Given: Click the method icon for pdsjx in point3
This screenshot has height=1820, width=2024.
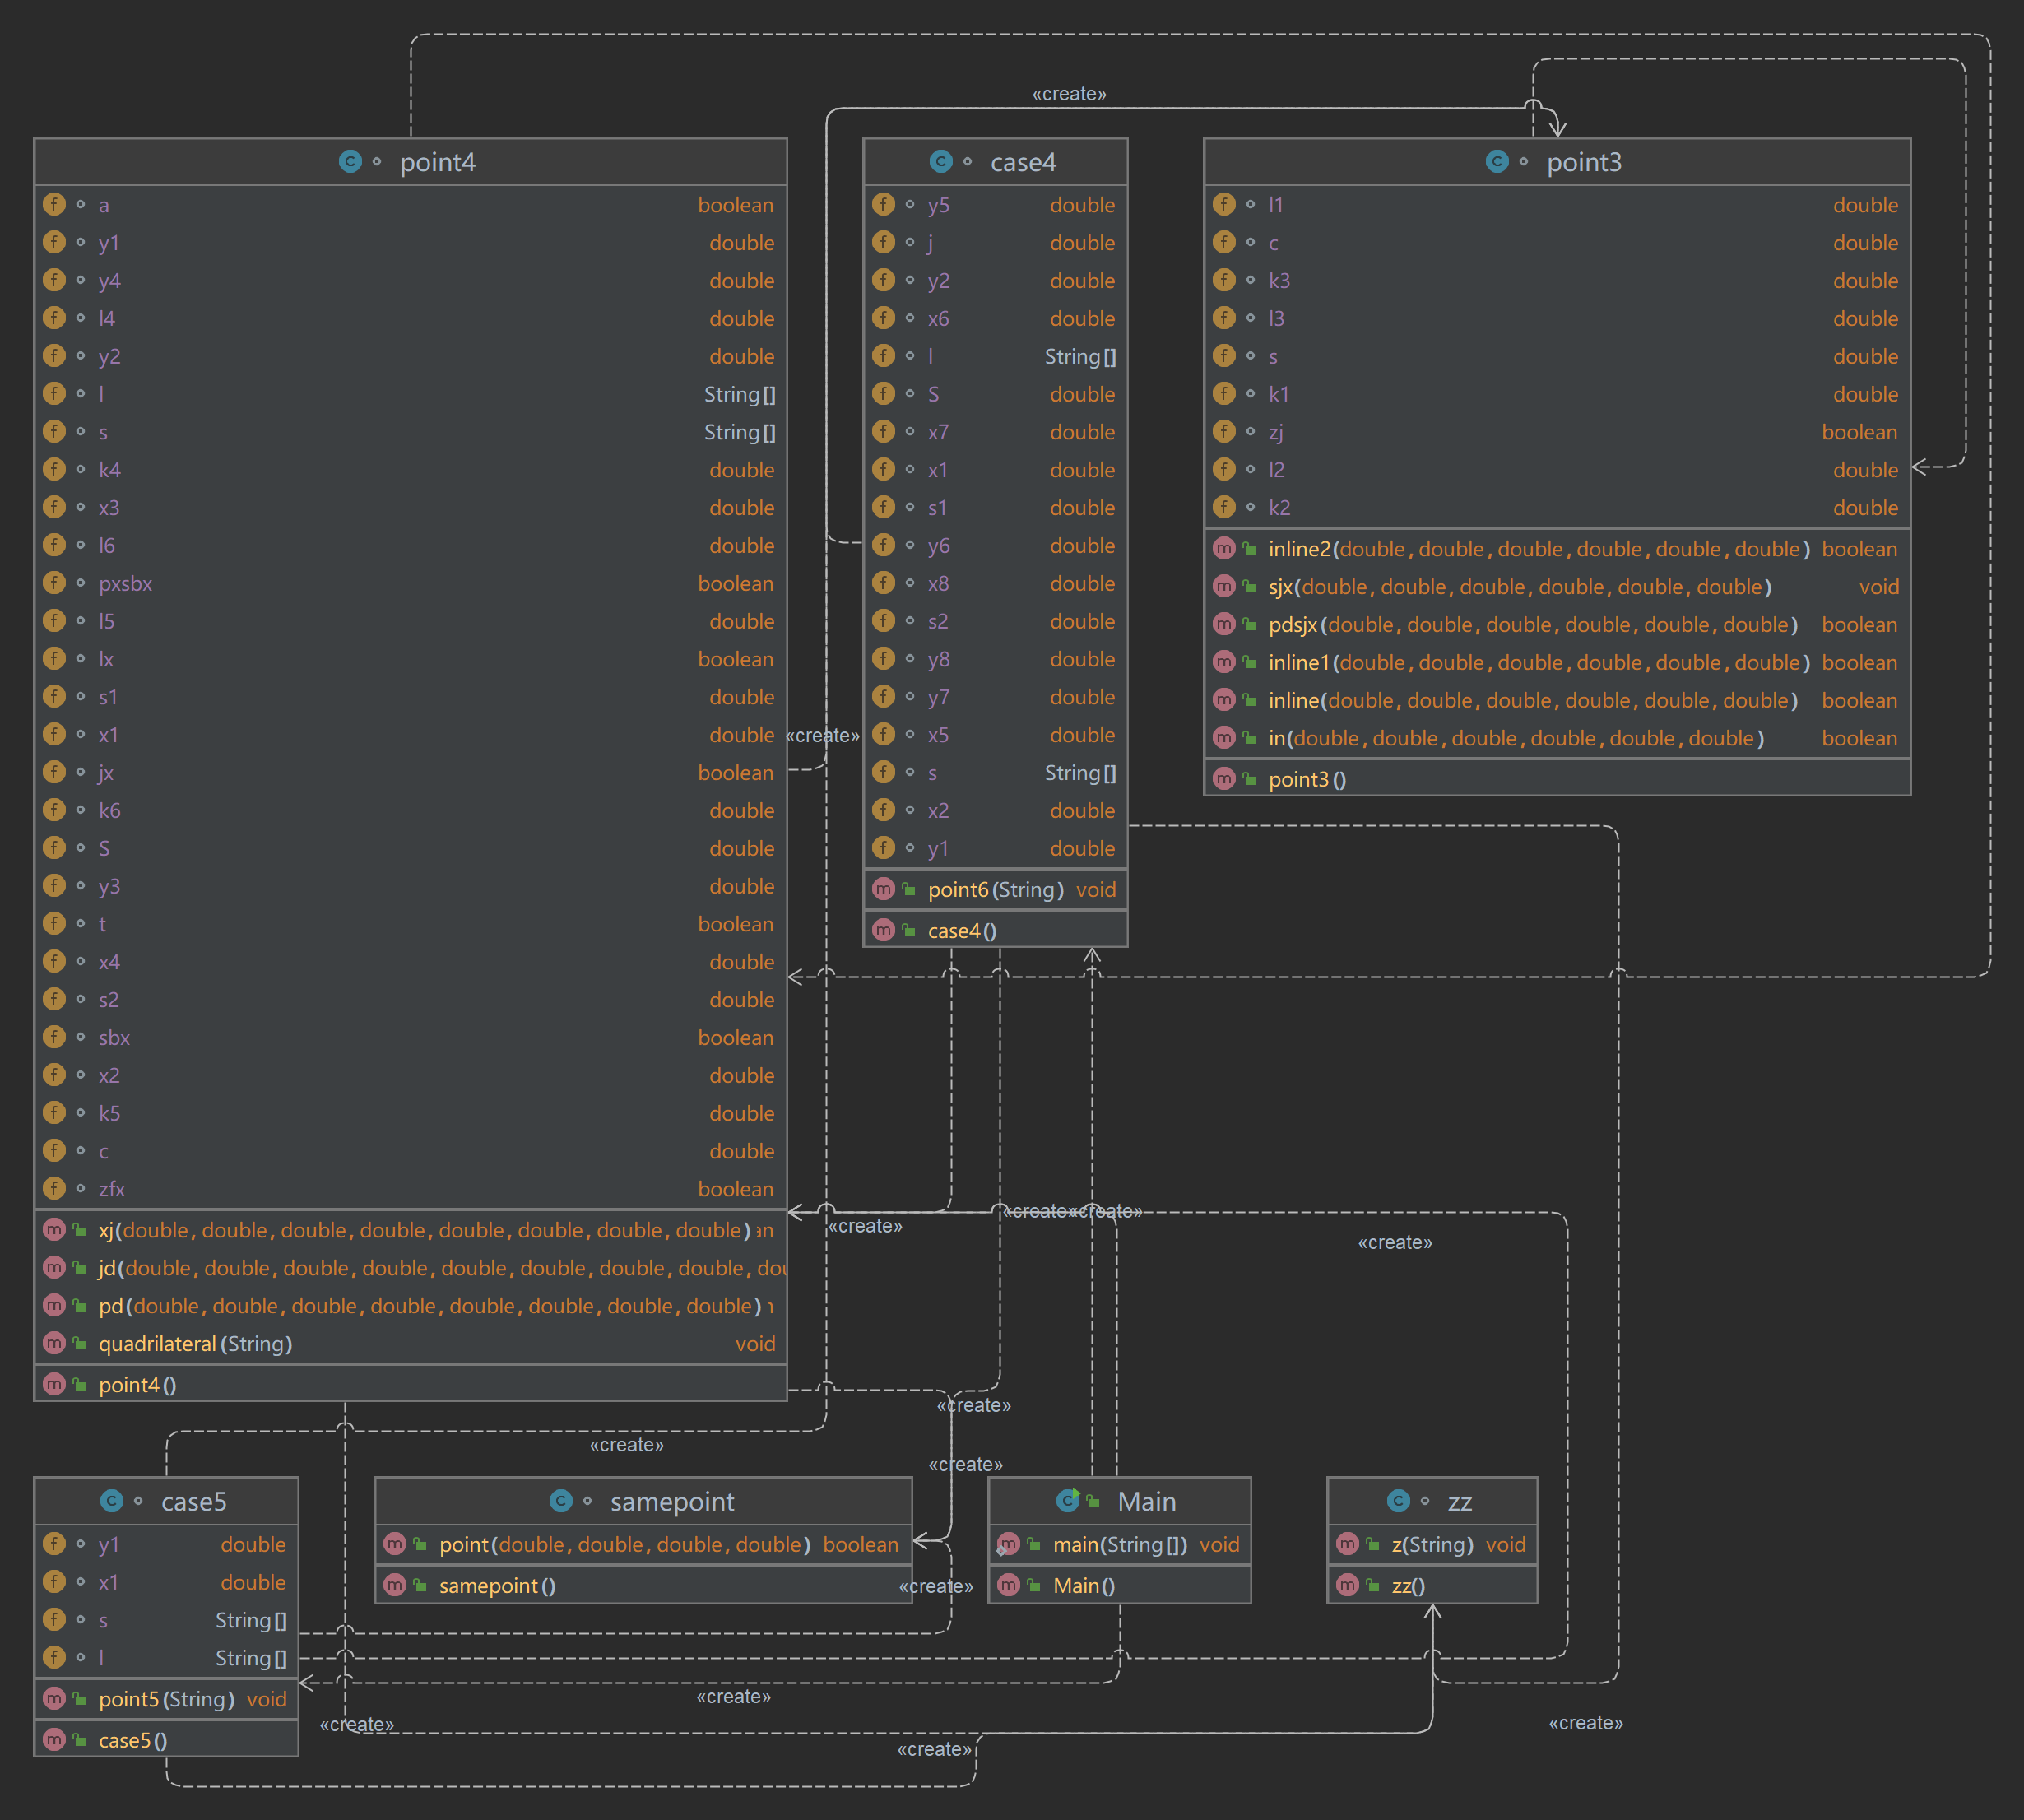Looking at the screenshot, I should coord(1224,624).
